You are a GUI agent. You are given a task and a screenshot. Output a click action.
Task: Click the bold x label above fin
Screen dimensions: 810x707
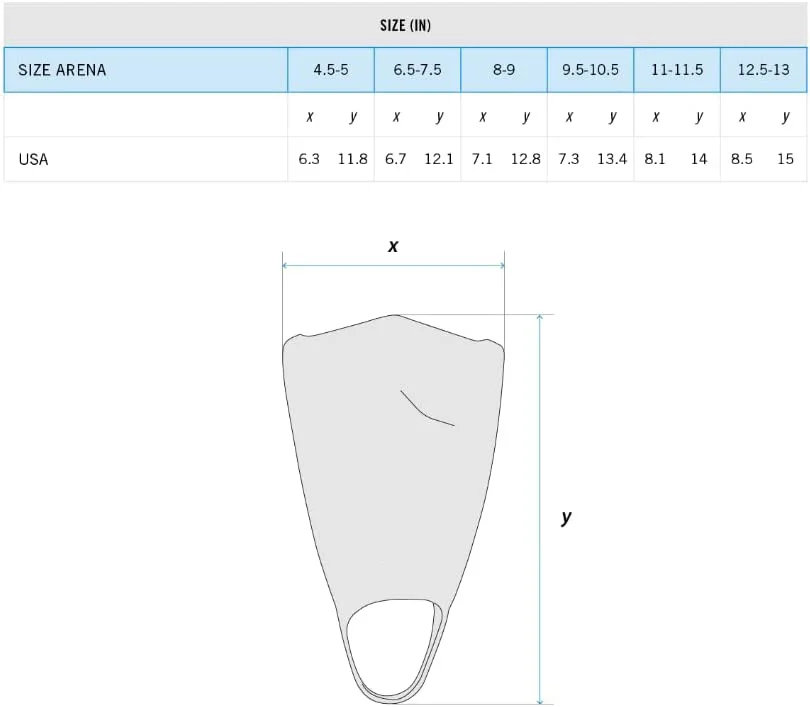pyautogui.click(x=393, y=246)
